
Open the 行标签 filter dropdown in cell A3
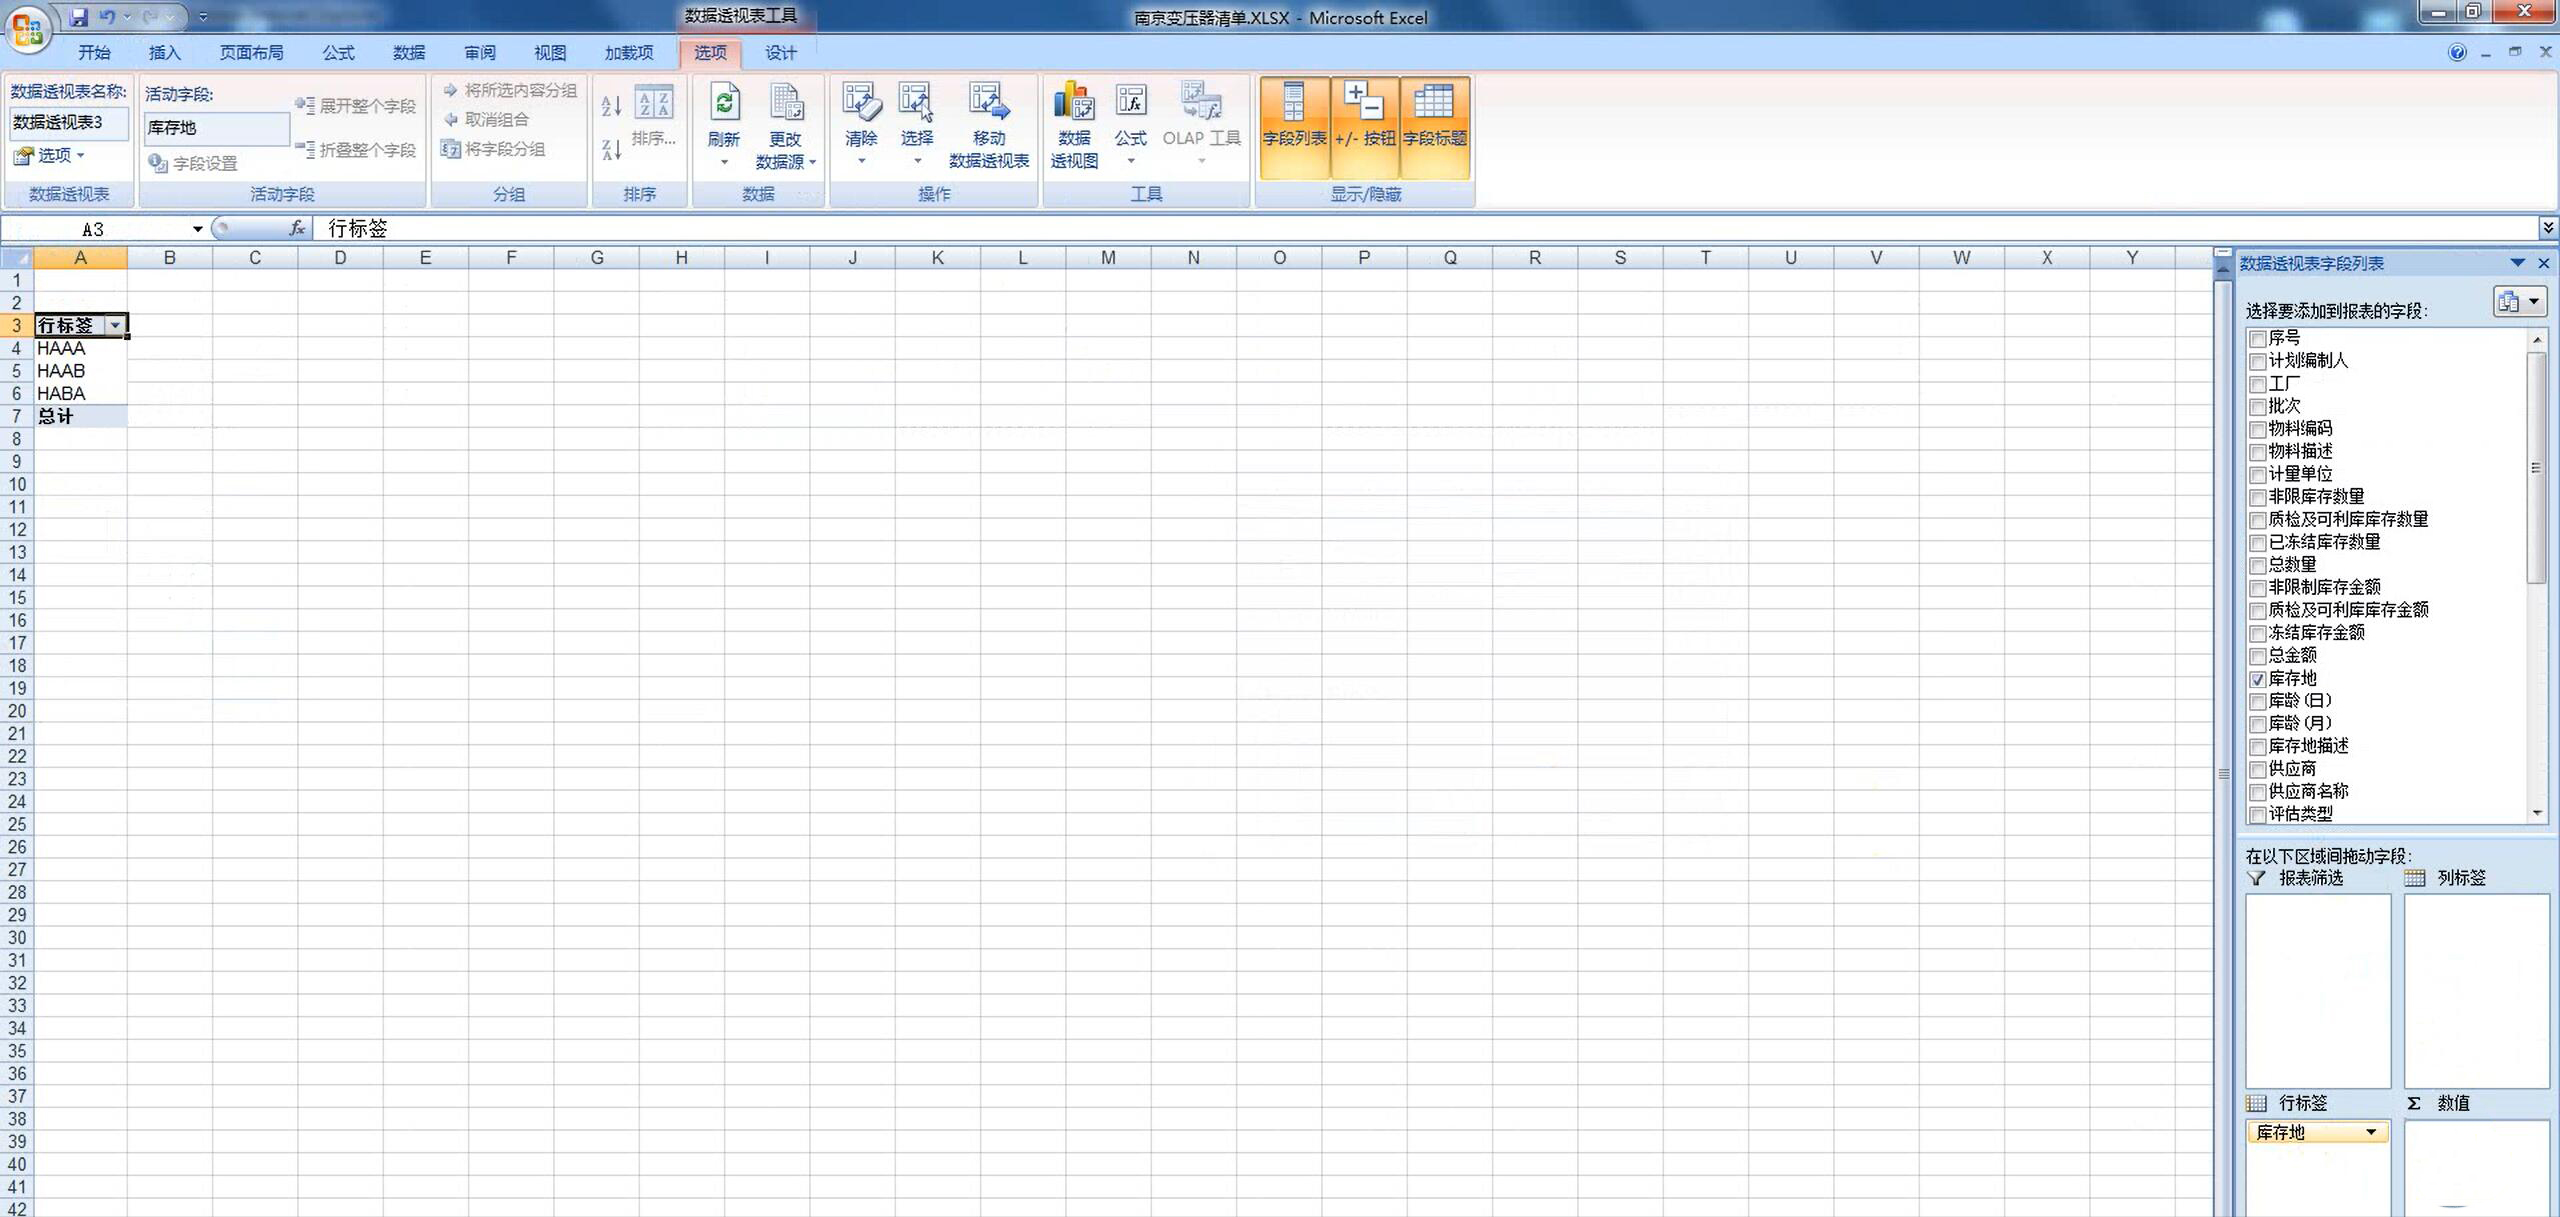[x=116, y=325]
